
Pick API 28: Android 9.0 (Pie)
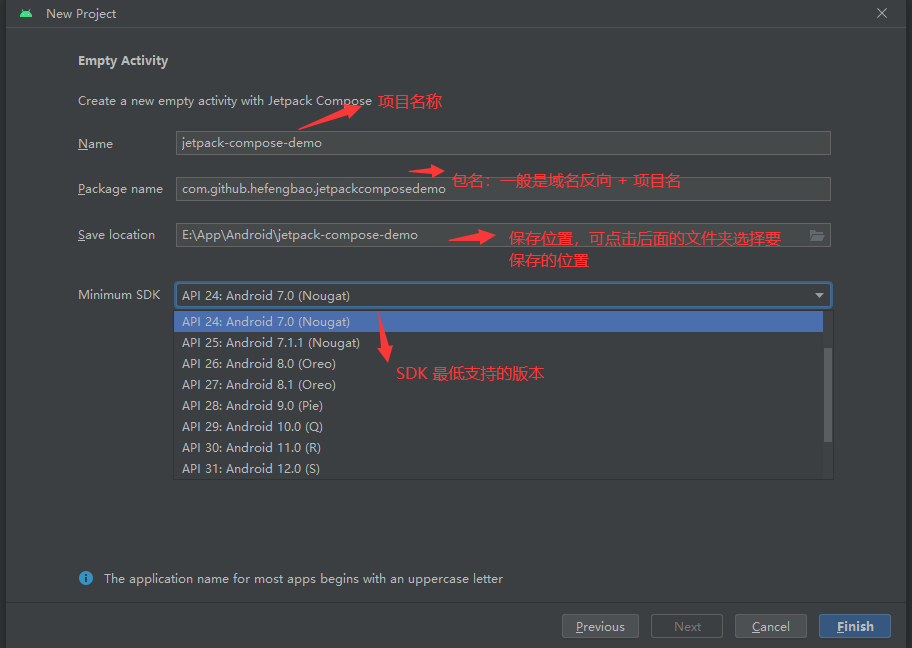[x=498, y=405]
